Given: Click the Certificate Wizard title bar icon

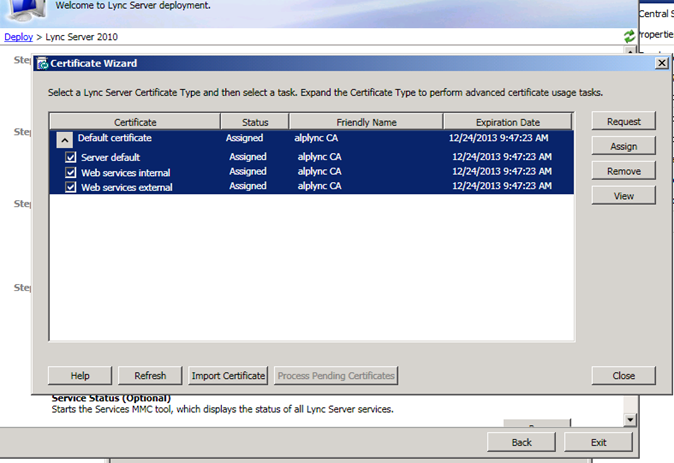Looking at the screenshot, I should click(x=43, y=64).
